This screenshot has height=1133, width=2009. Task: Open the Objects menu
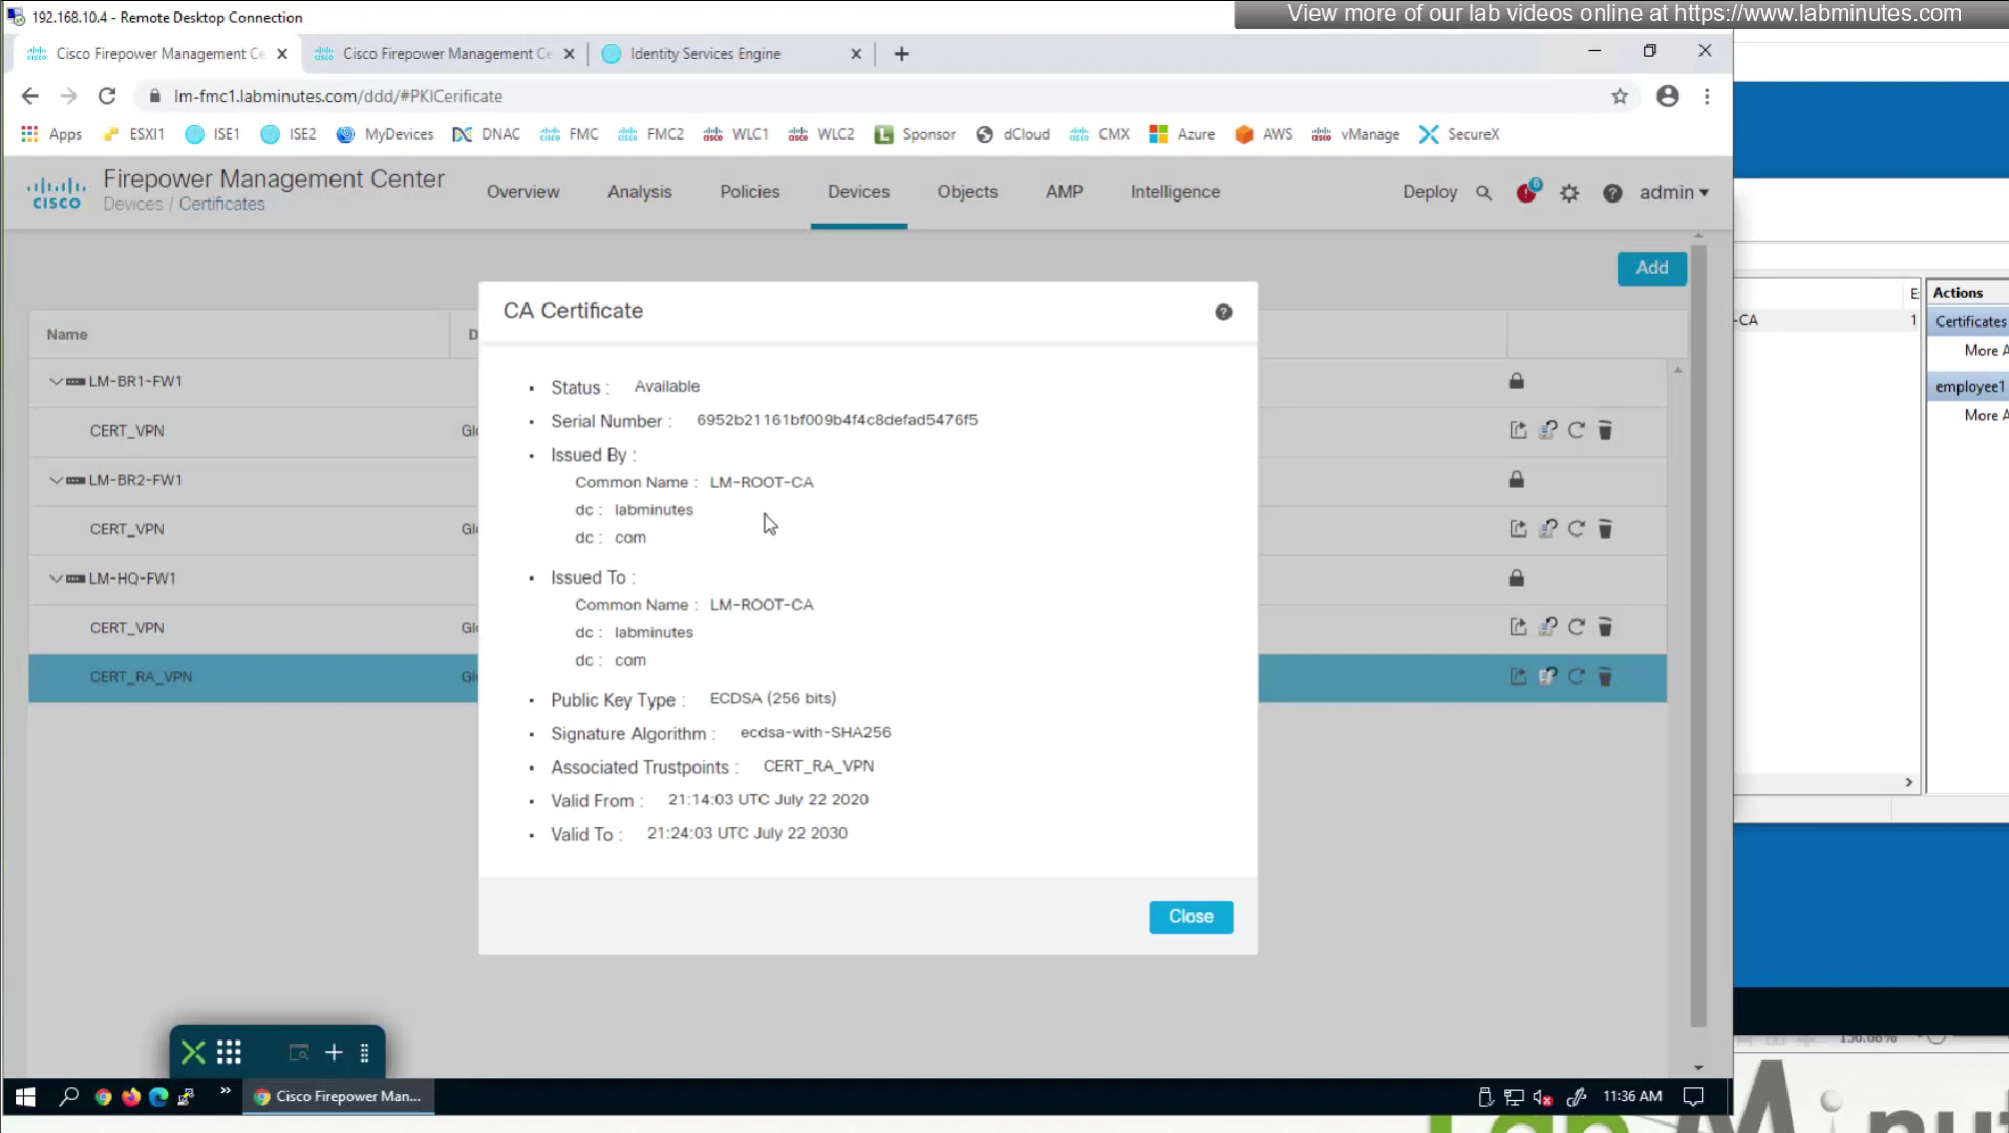(967, 192)
